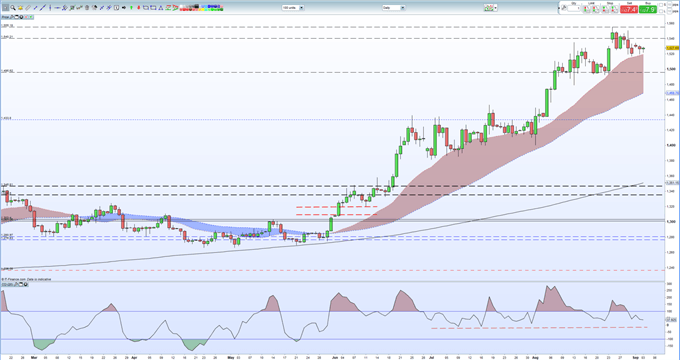The image size is (680, 360).
Task: Click the trash delete drawings icon
Action: [87, 8]
